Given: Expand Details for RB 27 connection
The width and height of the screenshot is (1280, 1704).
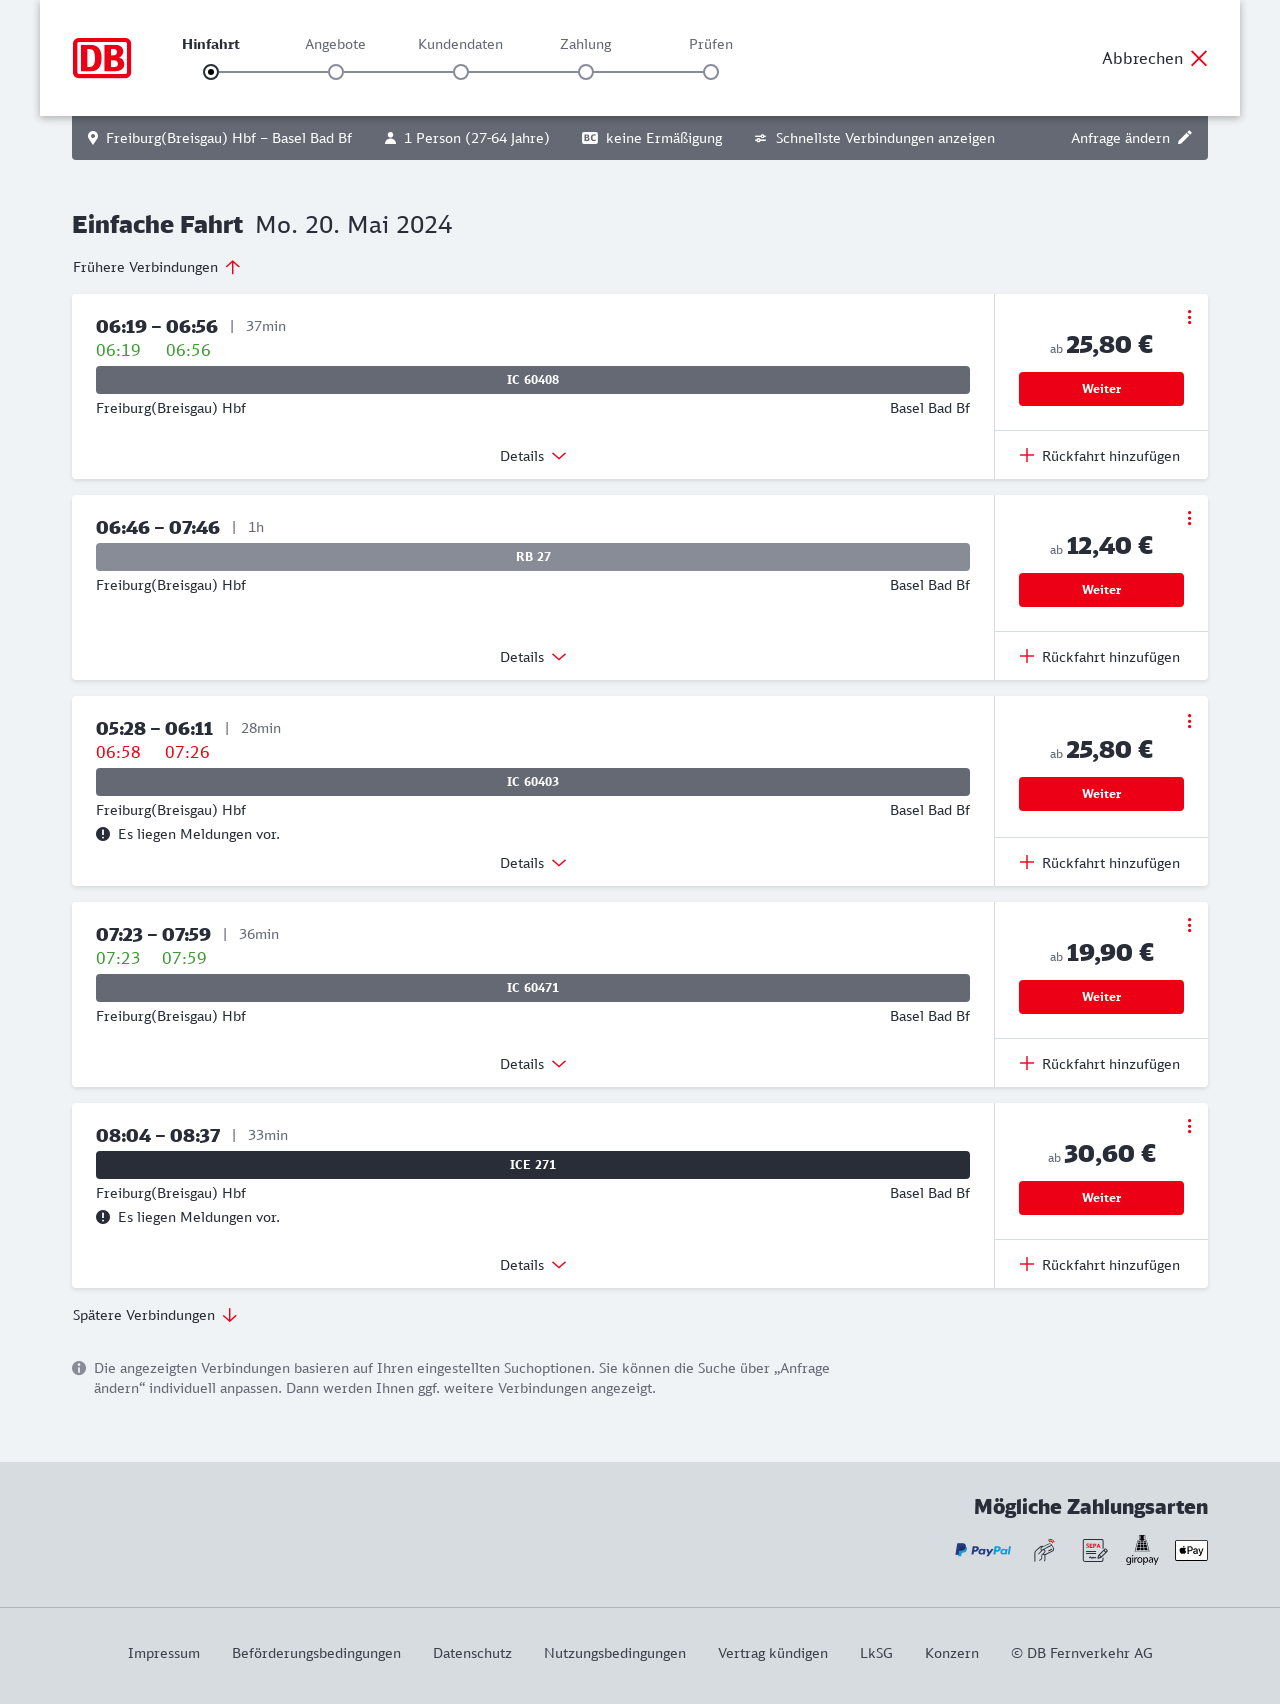Looking at the screenshot, I should point(533,657).
